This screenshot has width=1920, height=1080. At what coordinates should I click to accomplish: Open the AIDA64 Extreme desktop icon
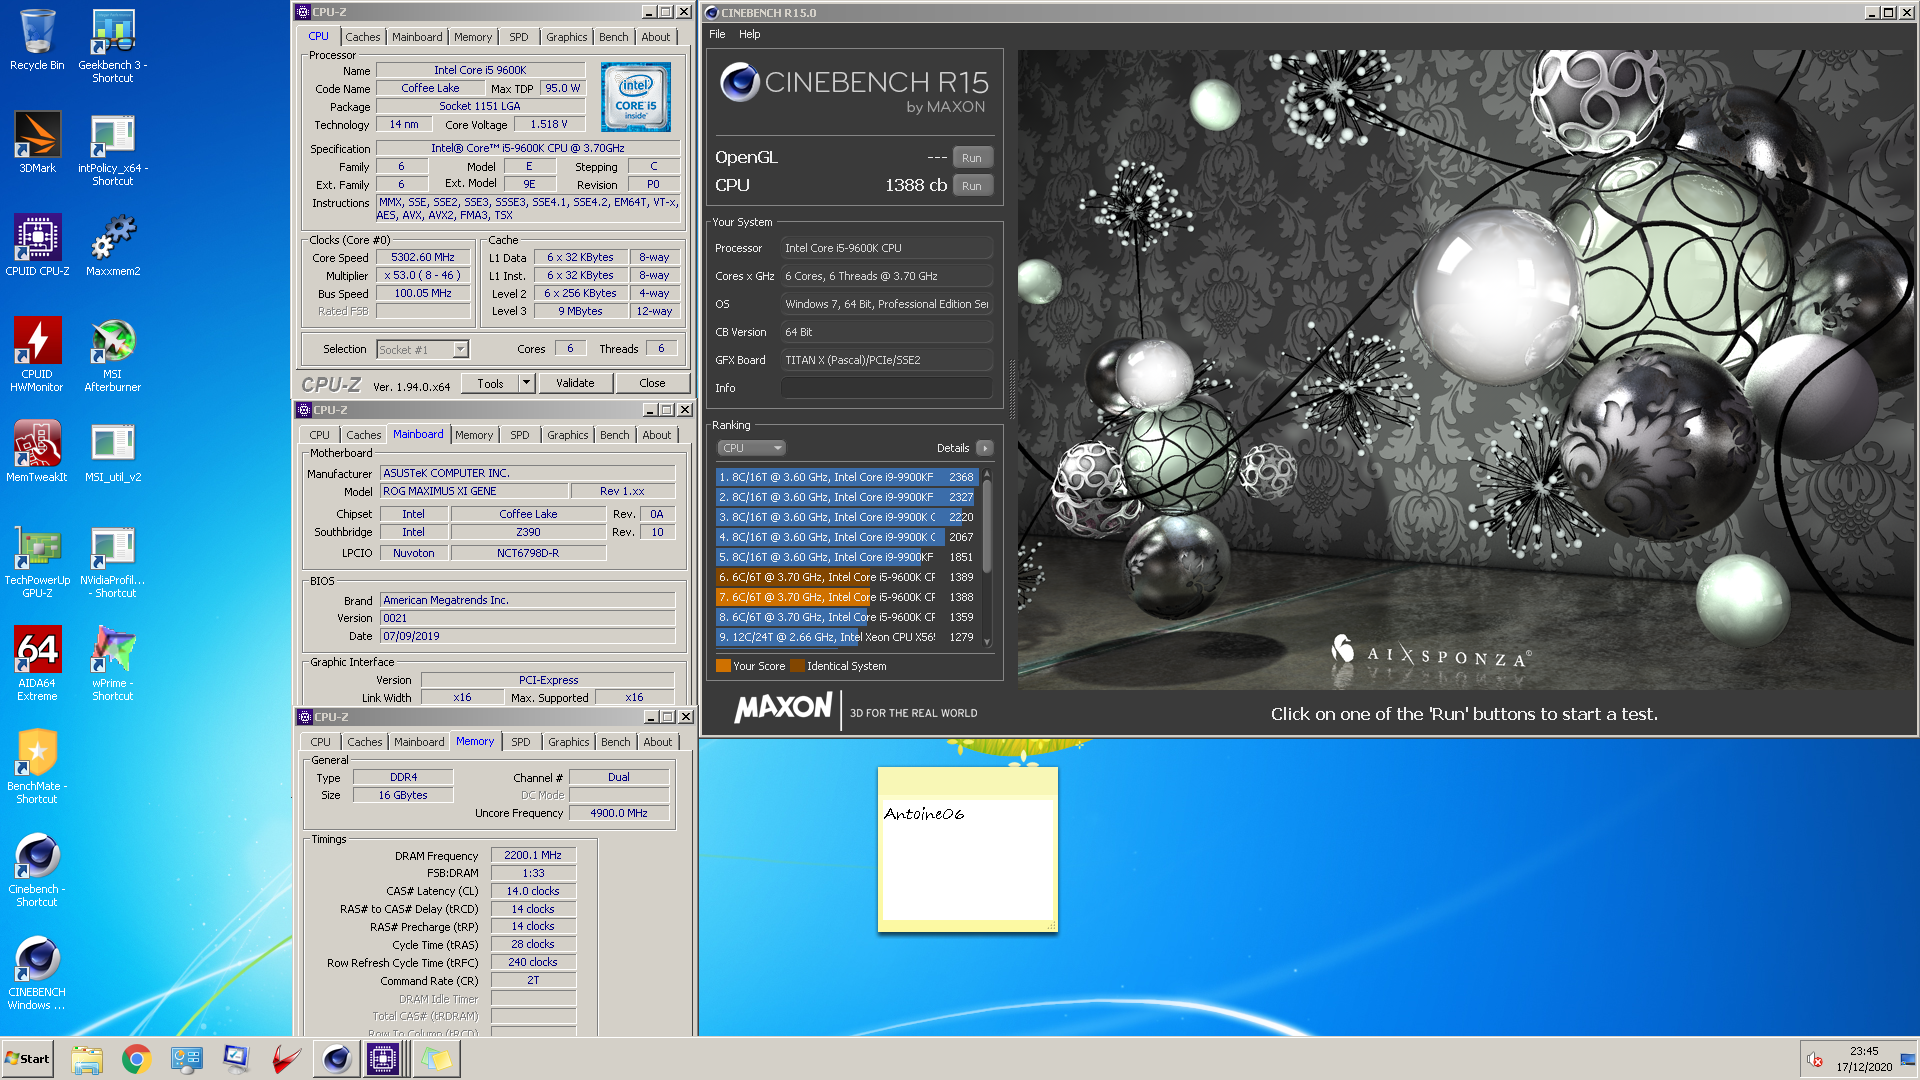tap(37, 663)
